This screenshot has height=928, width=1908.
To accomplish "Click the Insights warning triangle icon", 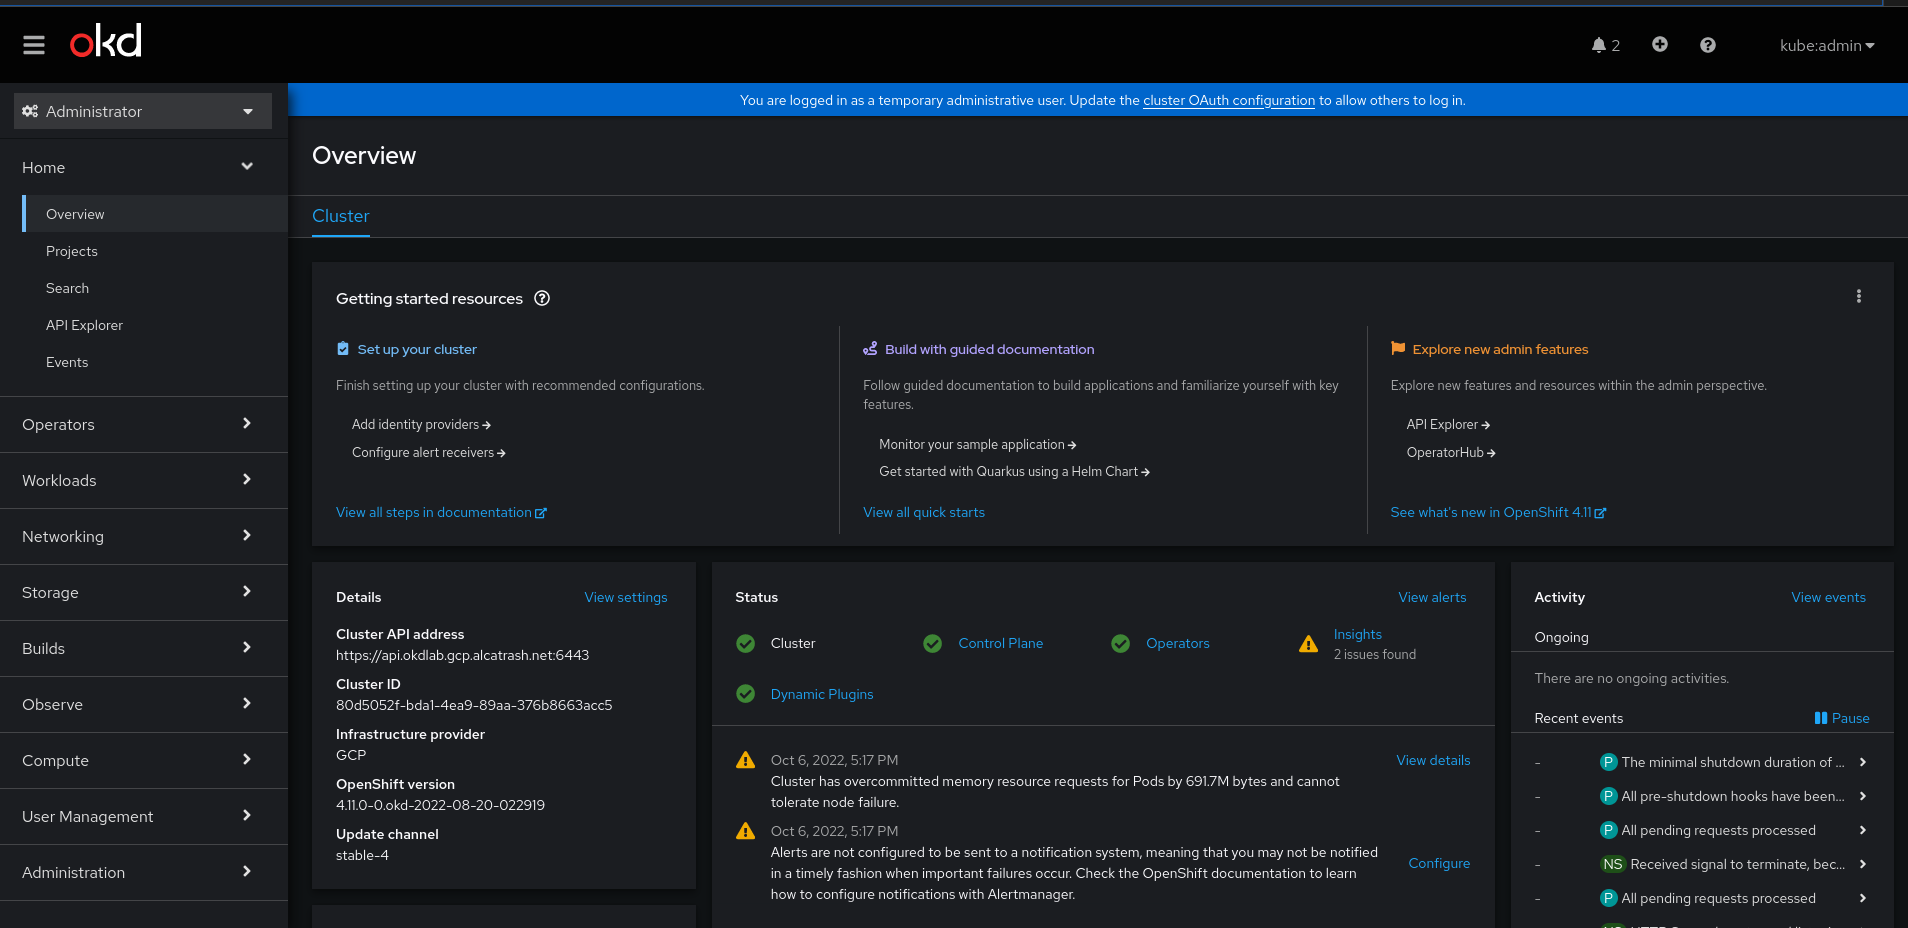I will pyautogui.click(x=1308, y=644).
